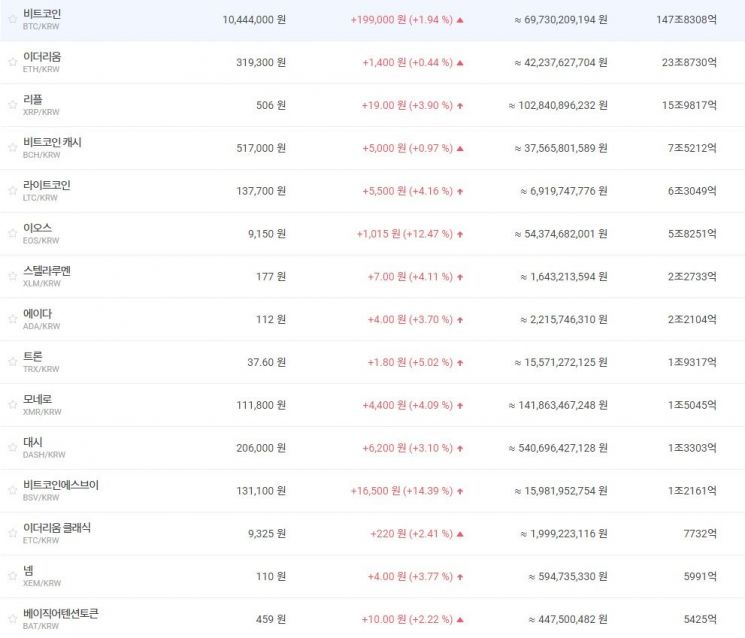
Task: Favorite the 에이다 ADA/KRW star
Action: [x=13, y=319]
